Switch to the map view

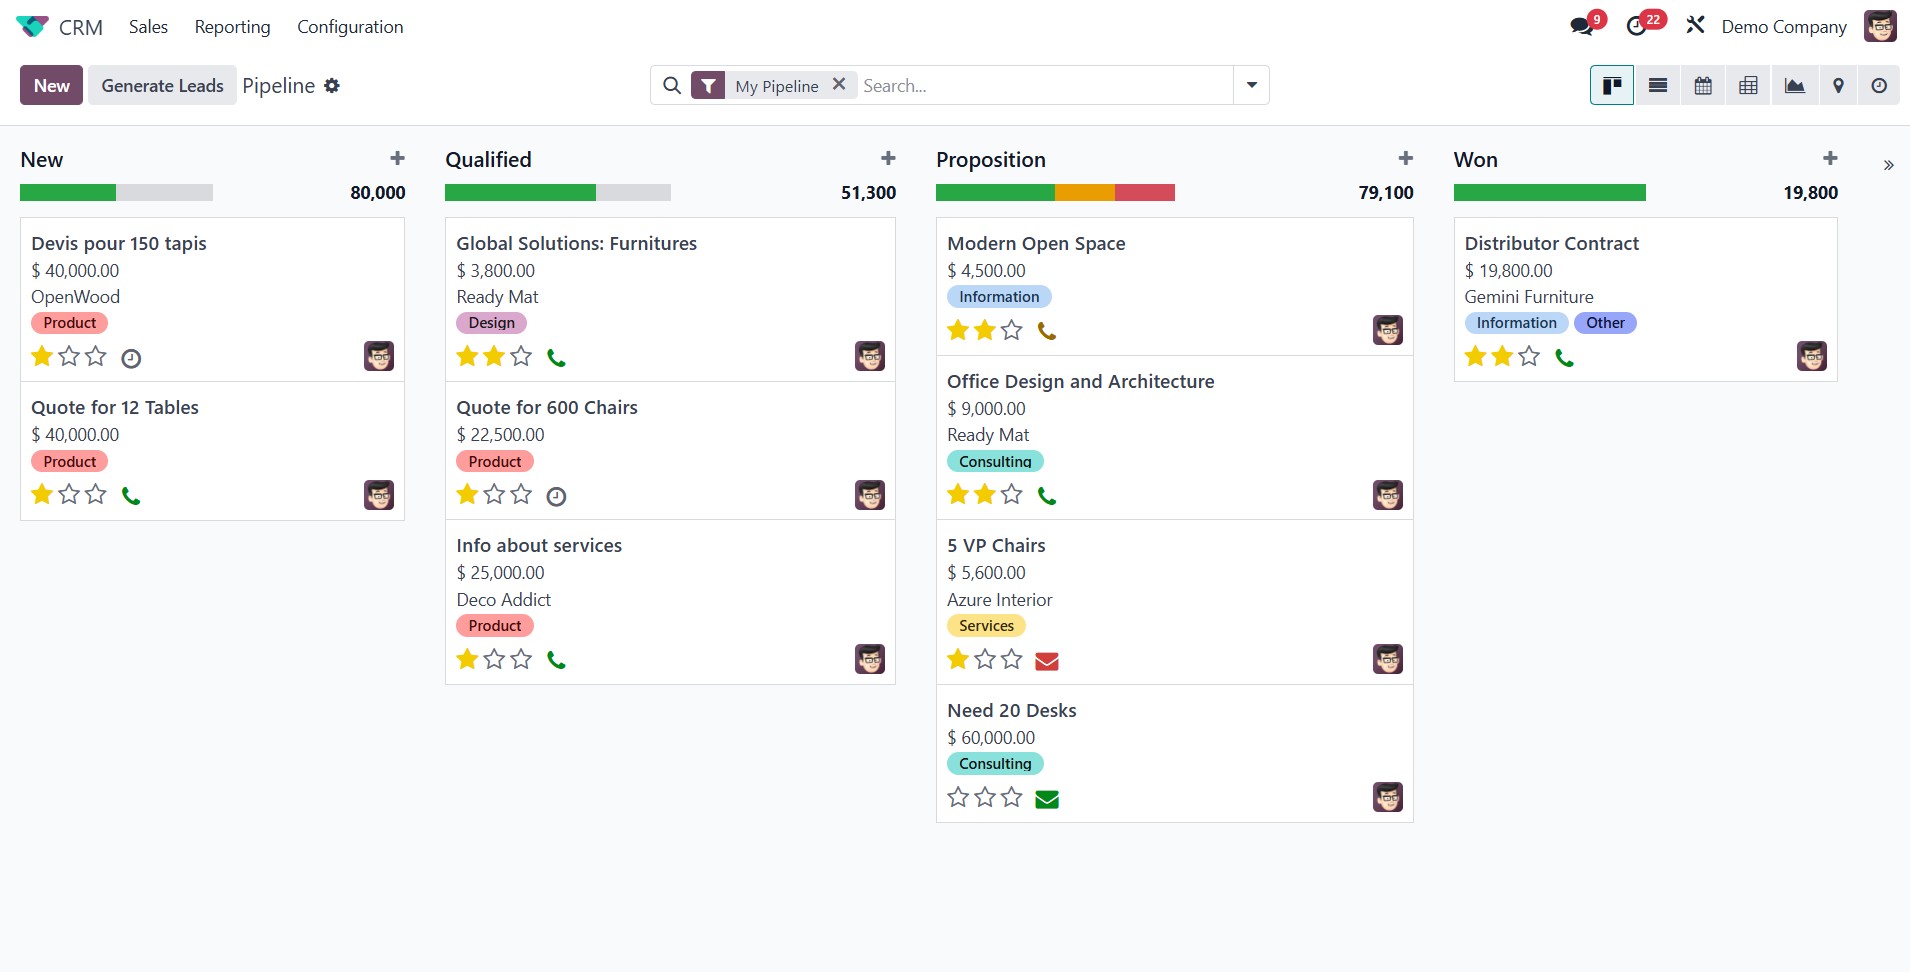[1839, 85]
